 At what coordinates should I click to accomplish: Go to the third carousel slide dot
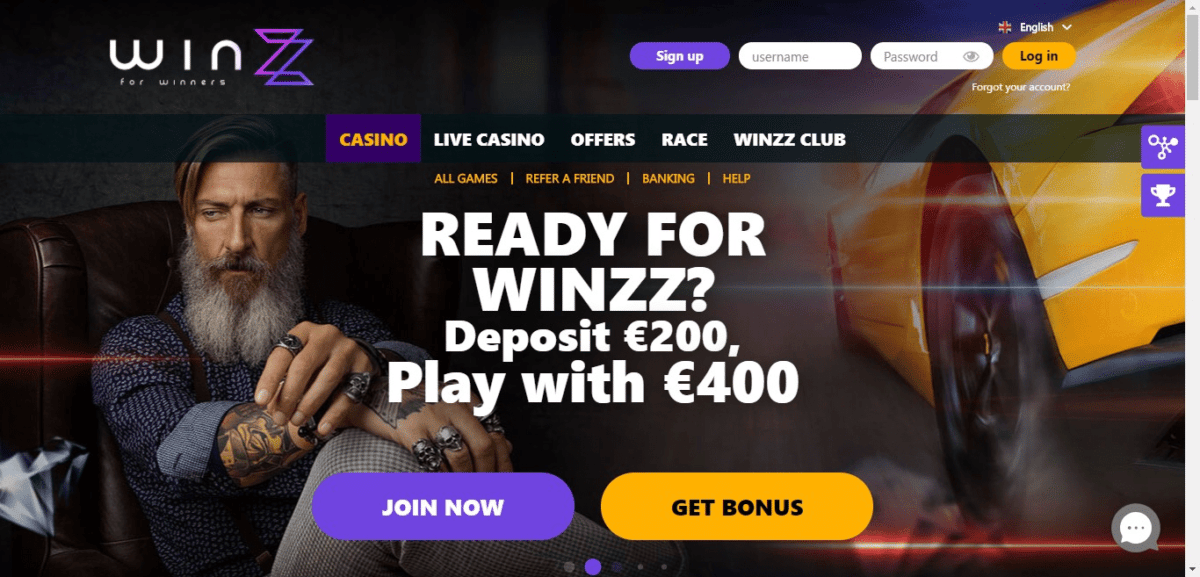(x=617, y=567)
